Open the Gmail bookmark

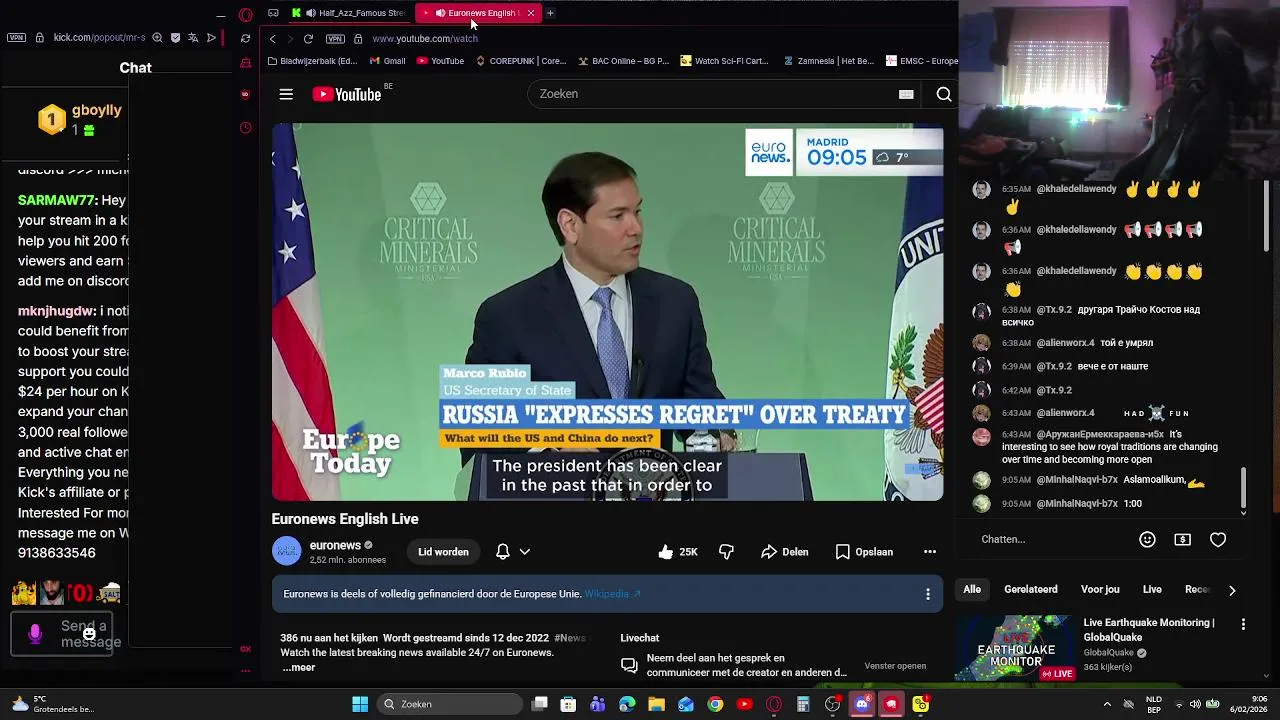point(387,61)
